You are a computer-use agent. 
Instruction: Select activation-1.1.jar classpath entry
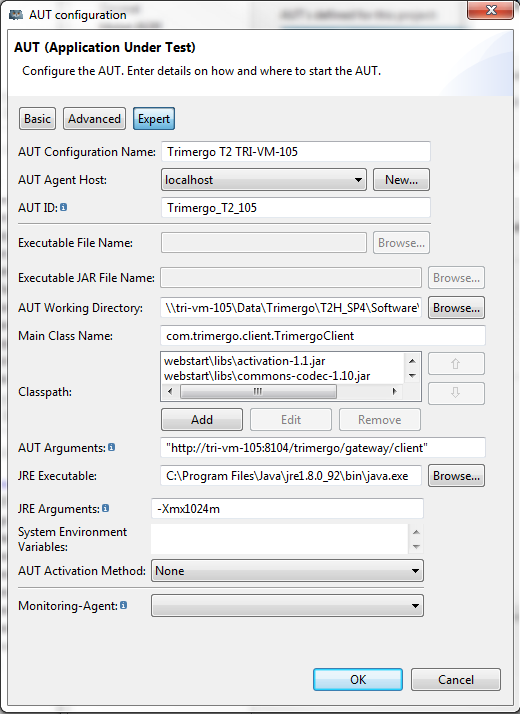pyautogui.click(x=245, y=361)
